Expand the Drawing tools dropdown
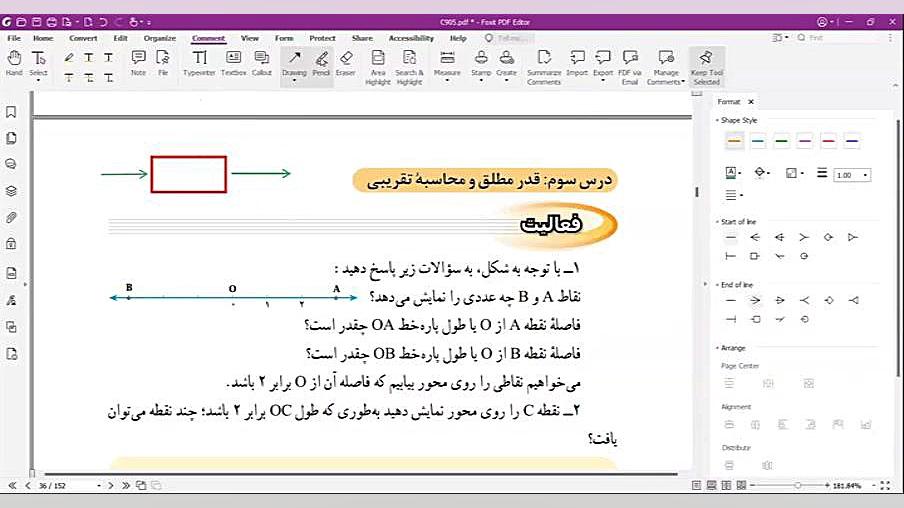Image resolution: width=904 pixels, height=508 pixels. coord(294,80)
